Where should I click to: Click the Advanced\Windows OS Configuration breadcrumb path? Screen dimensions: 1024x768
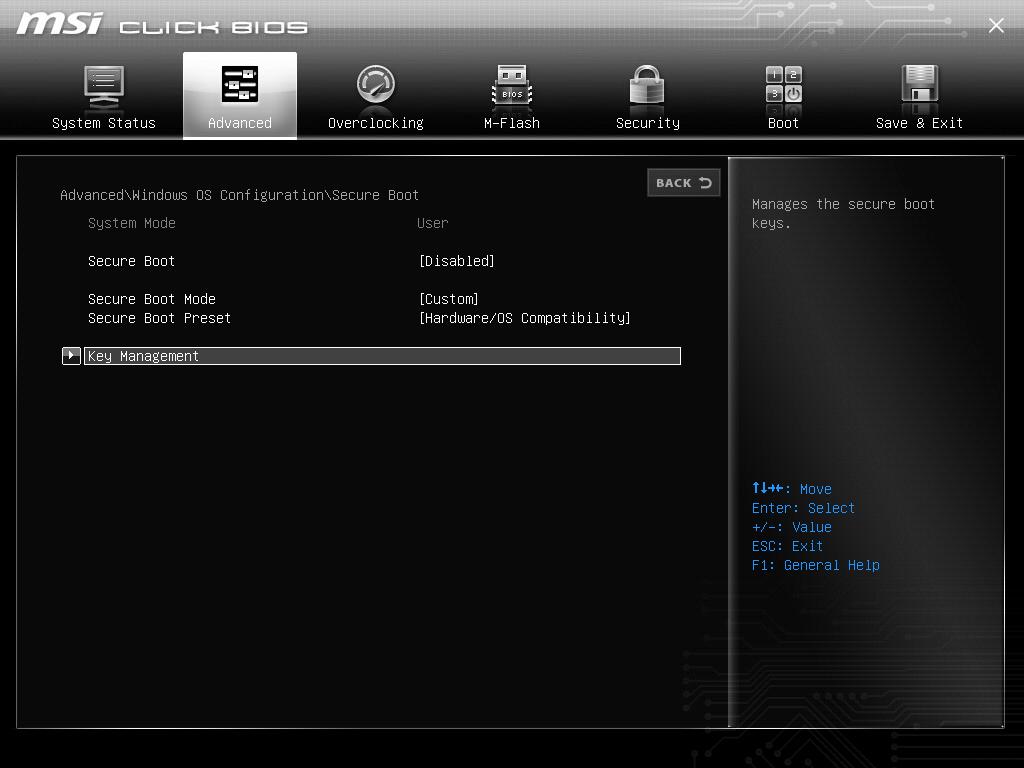(240, 195)
